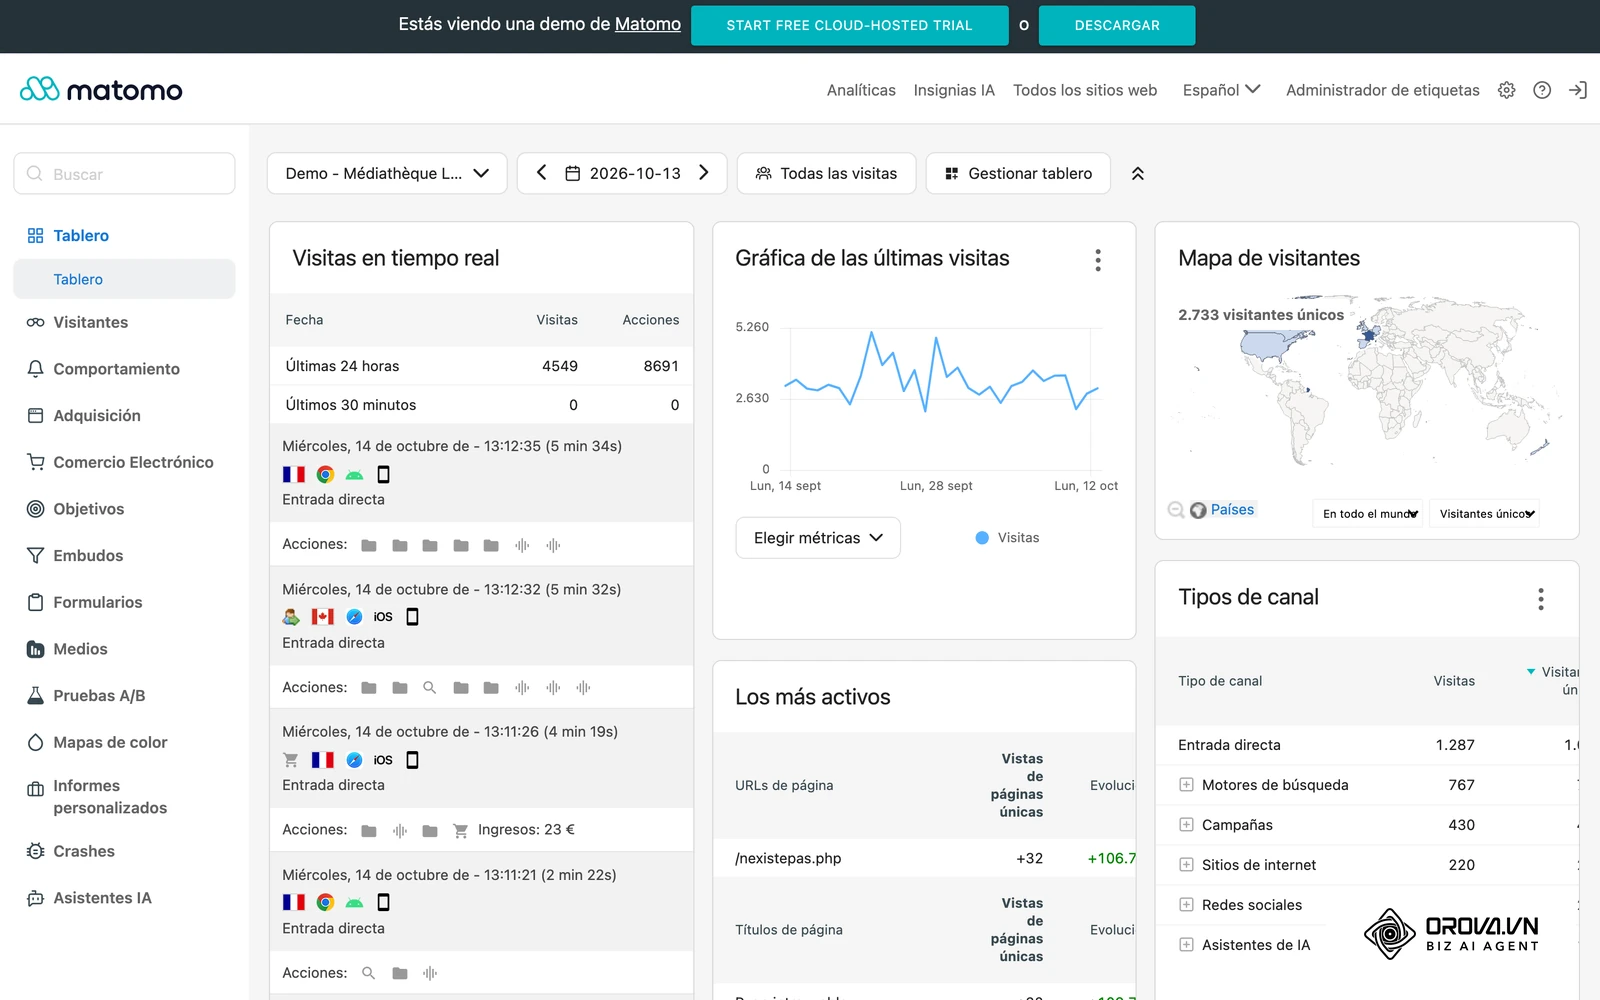Open the help question mark icon
This screenshot has height=1000, width=1600.
tap(1542, 90)
